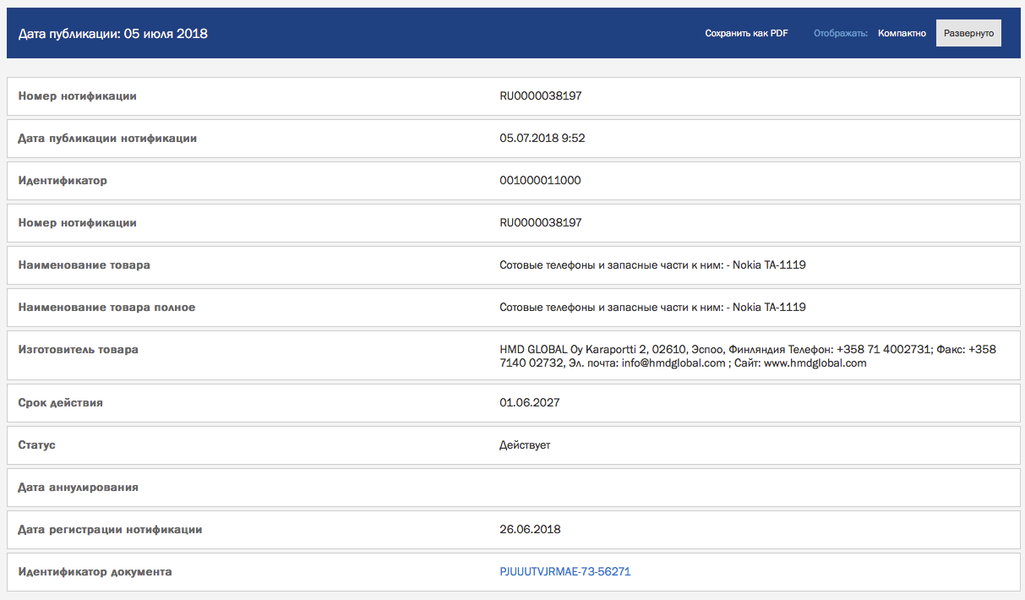Click the 'Наименование товара полное' label
The image size is (1025, 600).
107,307
